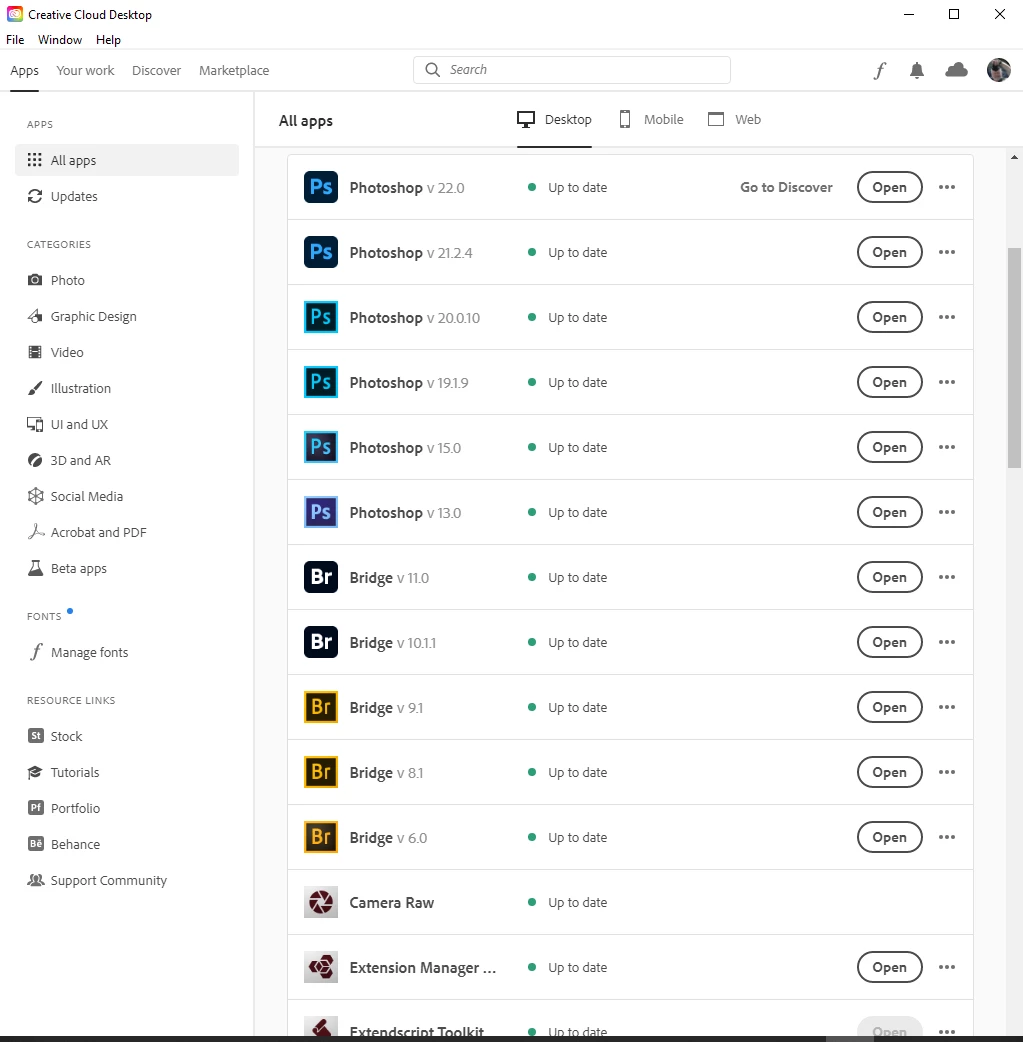This screenshot has height=1042, width=1023.
Task: Open more options for Photoshop v 20.0.10
Action: point(947,317)
